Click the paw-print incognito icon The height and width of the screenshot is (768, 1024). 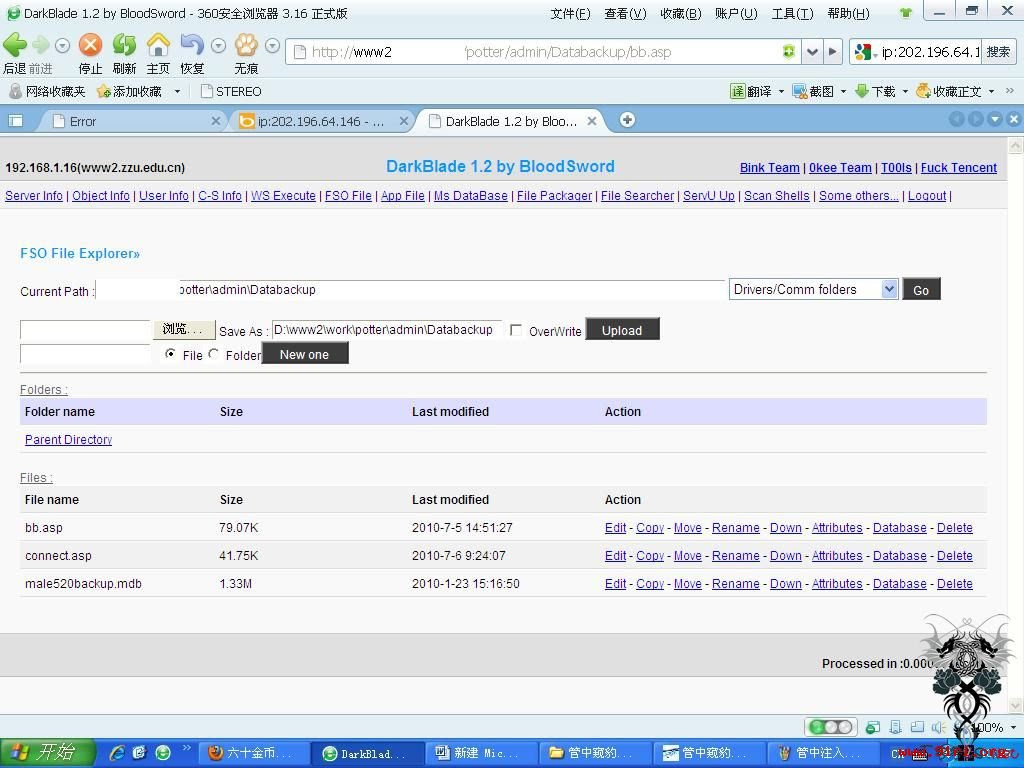(246, 44)
